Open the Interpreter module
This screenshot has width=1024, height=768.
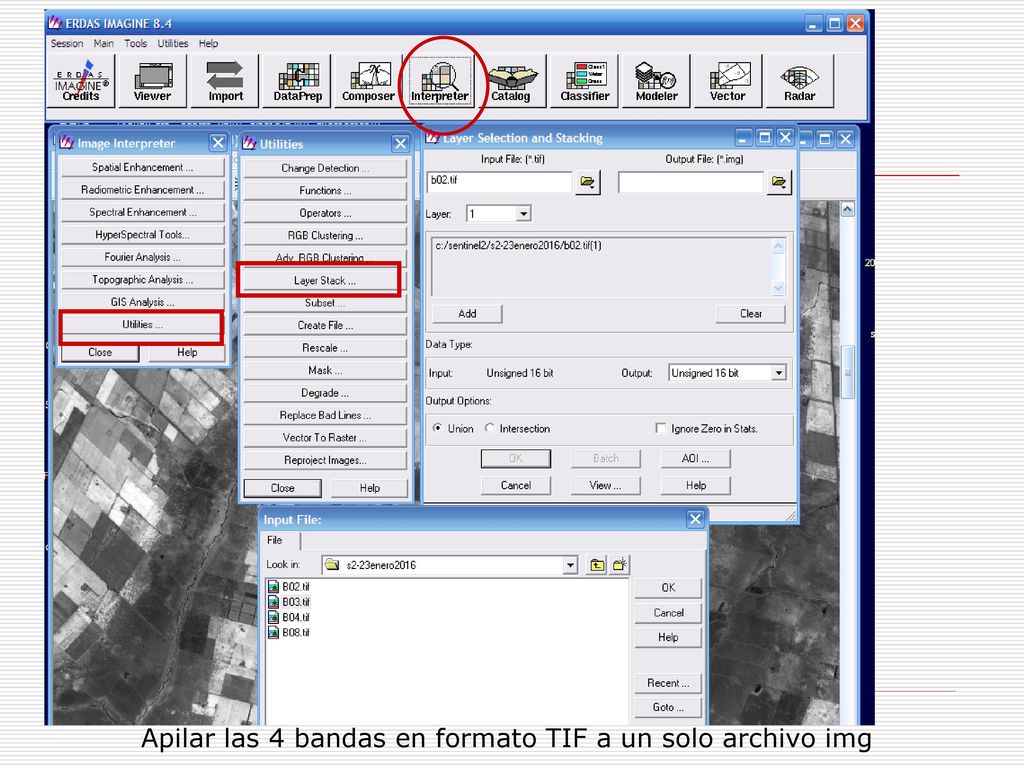coord(440,80)
